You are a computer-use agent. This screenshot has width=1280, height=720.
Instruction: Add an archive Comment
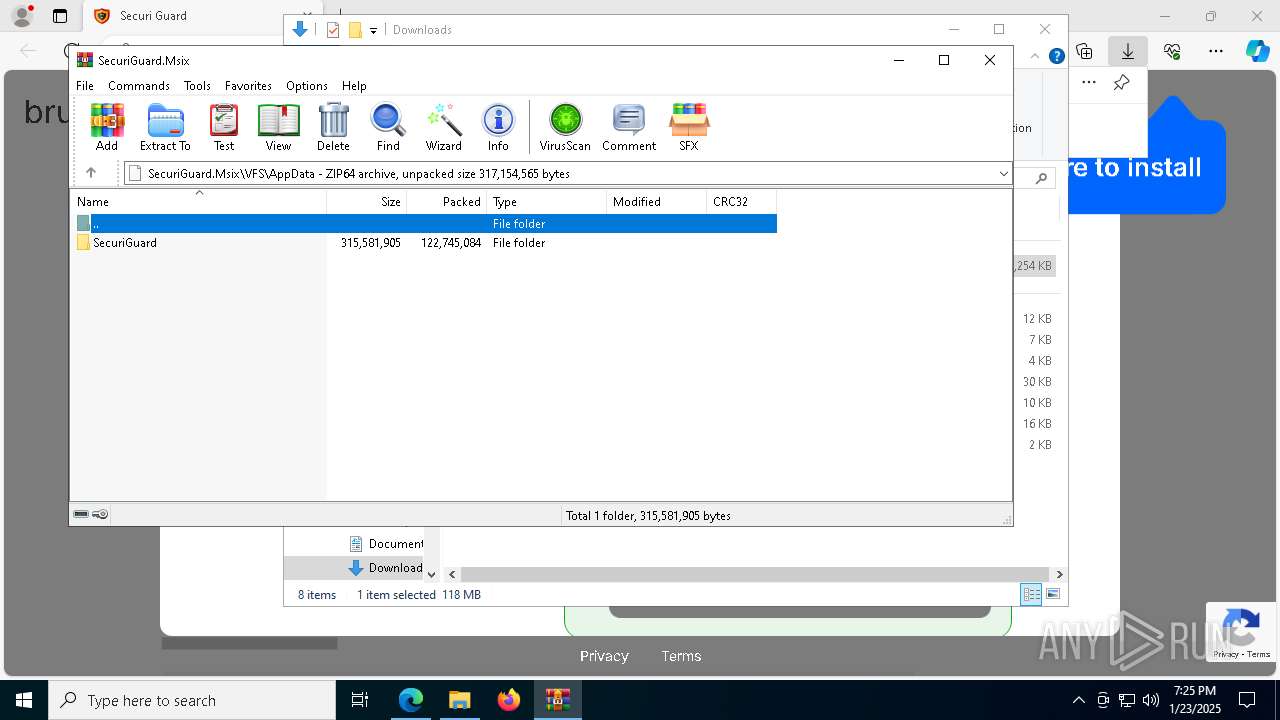(x=629, y=127)
